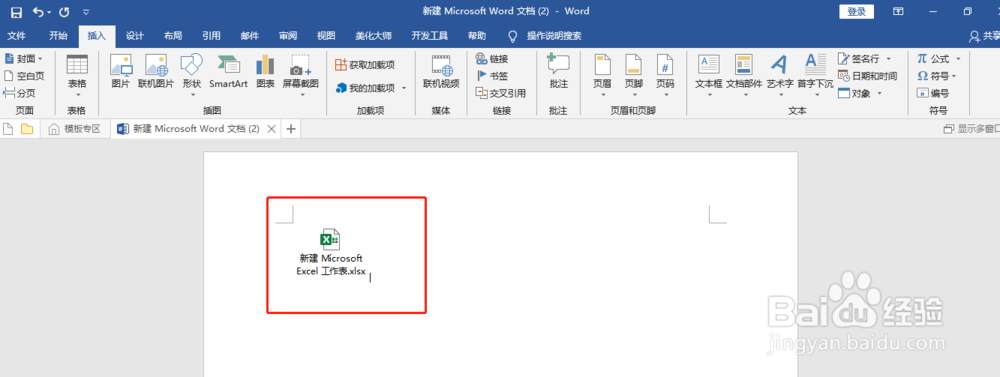The width and height of the screenshot is (1000, 377).
Task: Open the 艺术字 WordArt dropdown
Action: 779,76
